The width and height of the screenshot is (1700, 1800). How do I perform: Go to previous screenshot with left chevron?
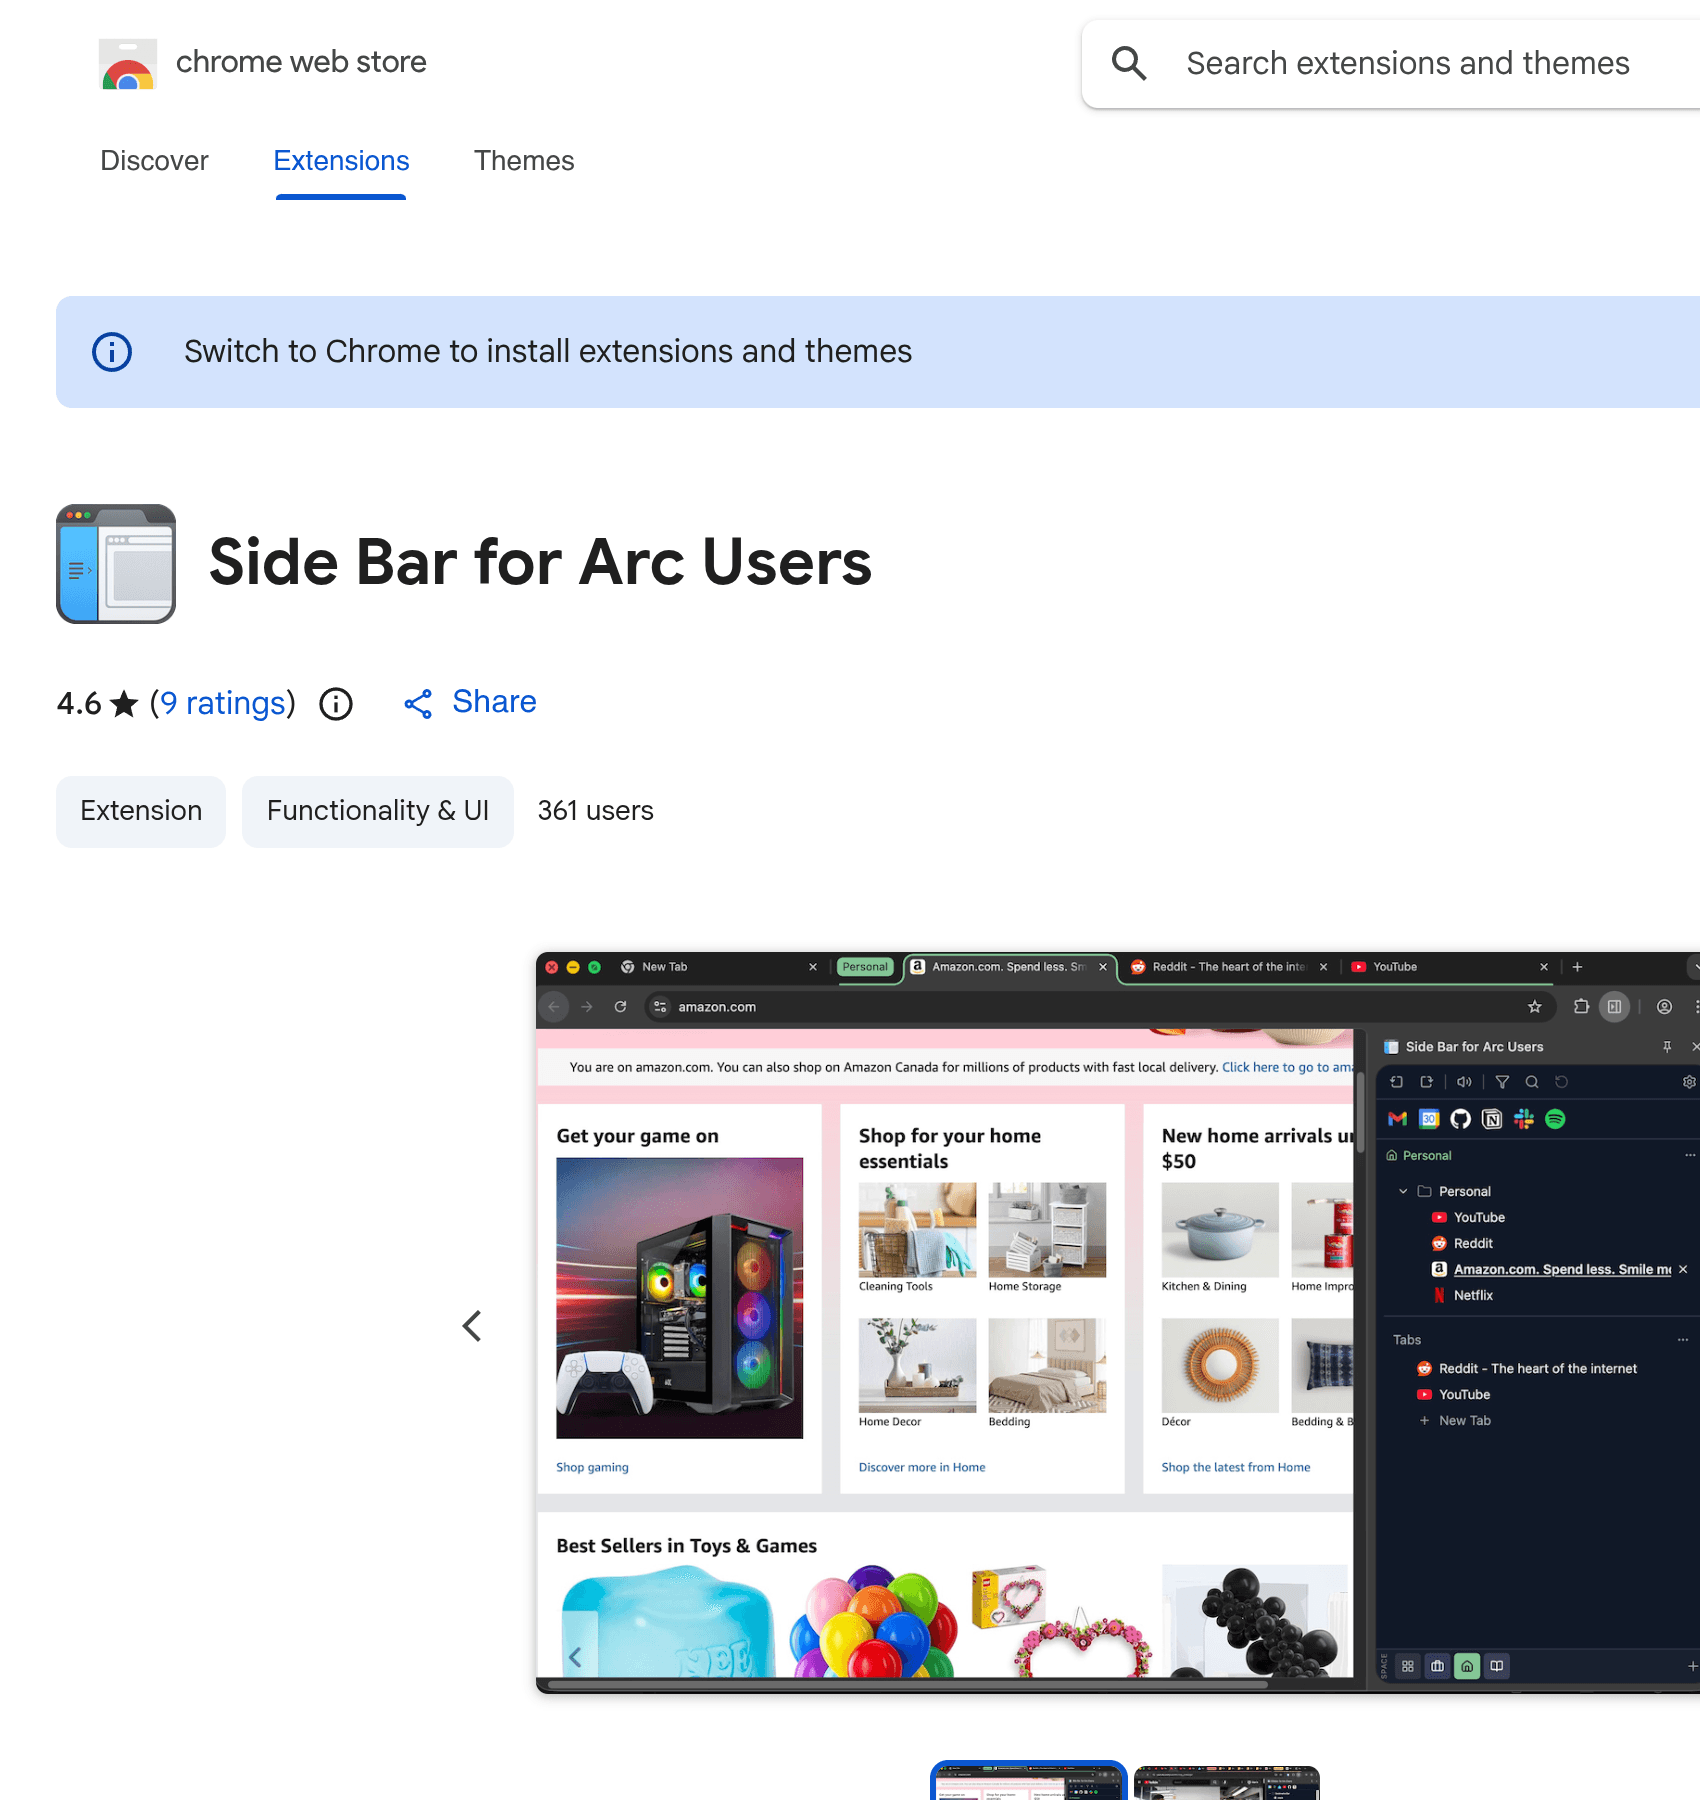[472, 1326]
